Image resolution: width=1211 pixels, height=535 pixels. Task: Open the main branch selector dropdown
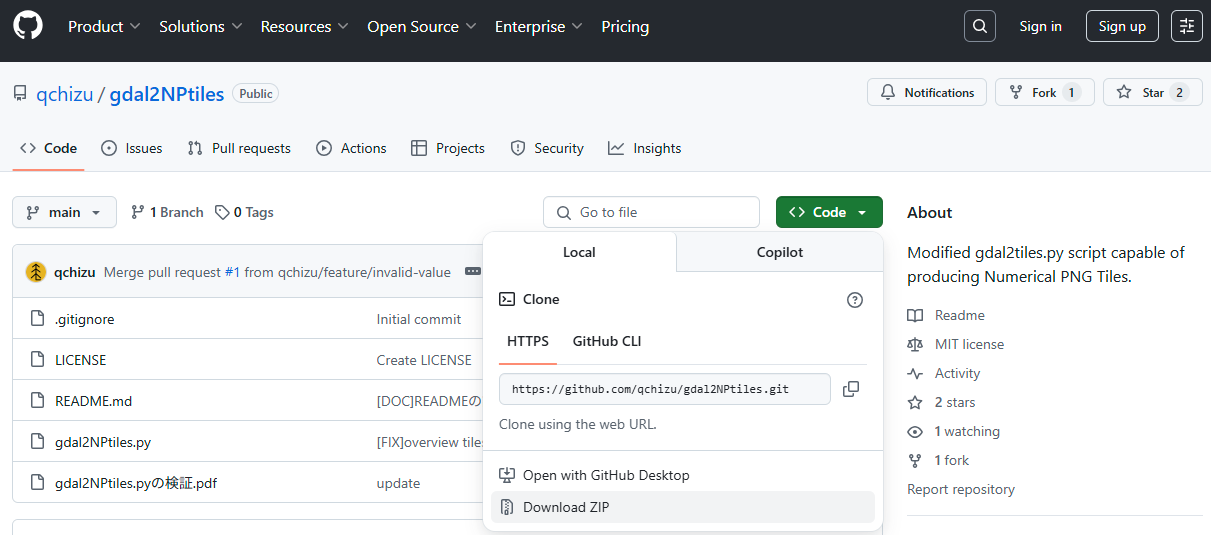[64, 212]
